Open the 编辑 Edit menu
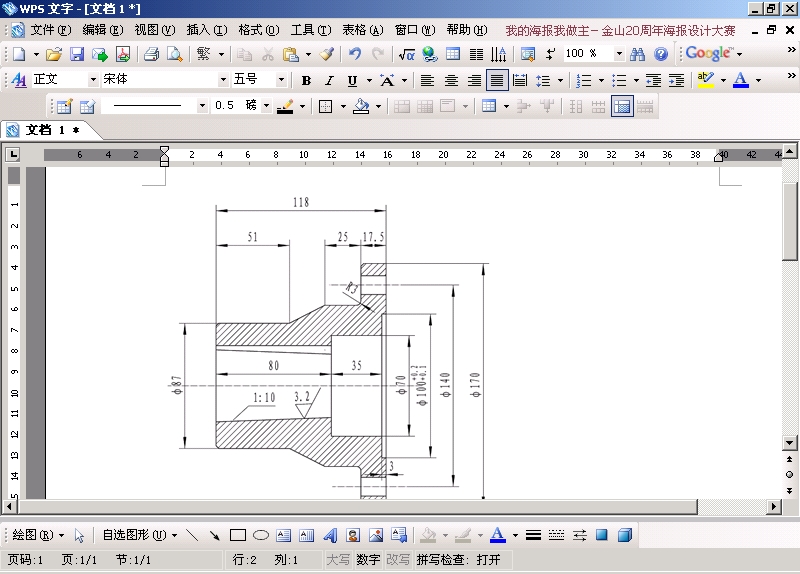The height and width of the screenshot is (574, 800). click(103, 30)
